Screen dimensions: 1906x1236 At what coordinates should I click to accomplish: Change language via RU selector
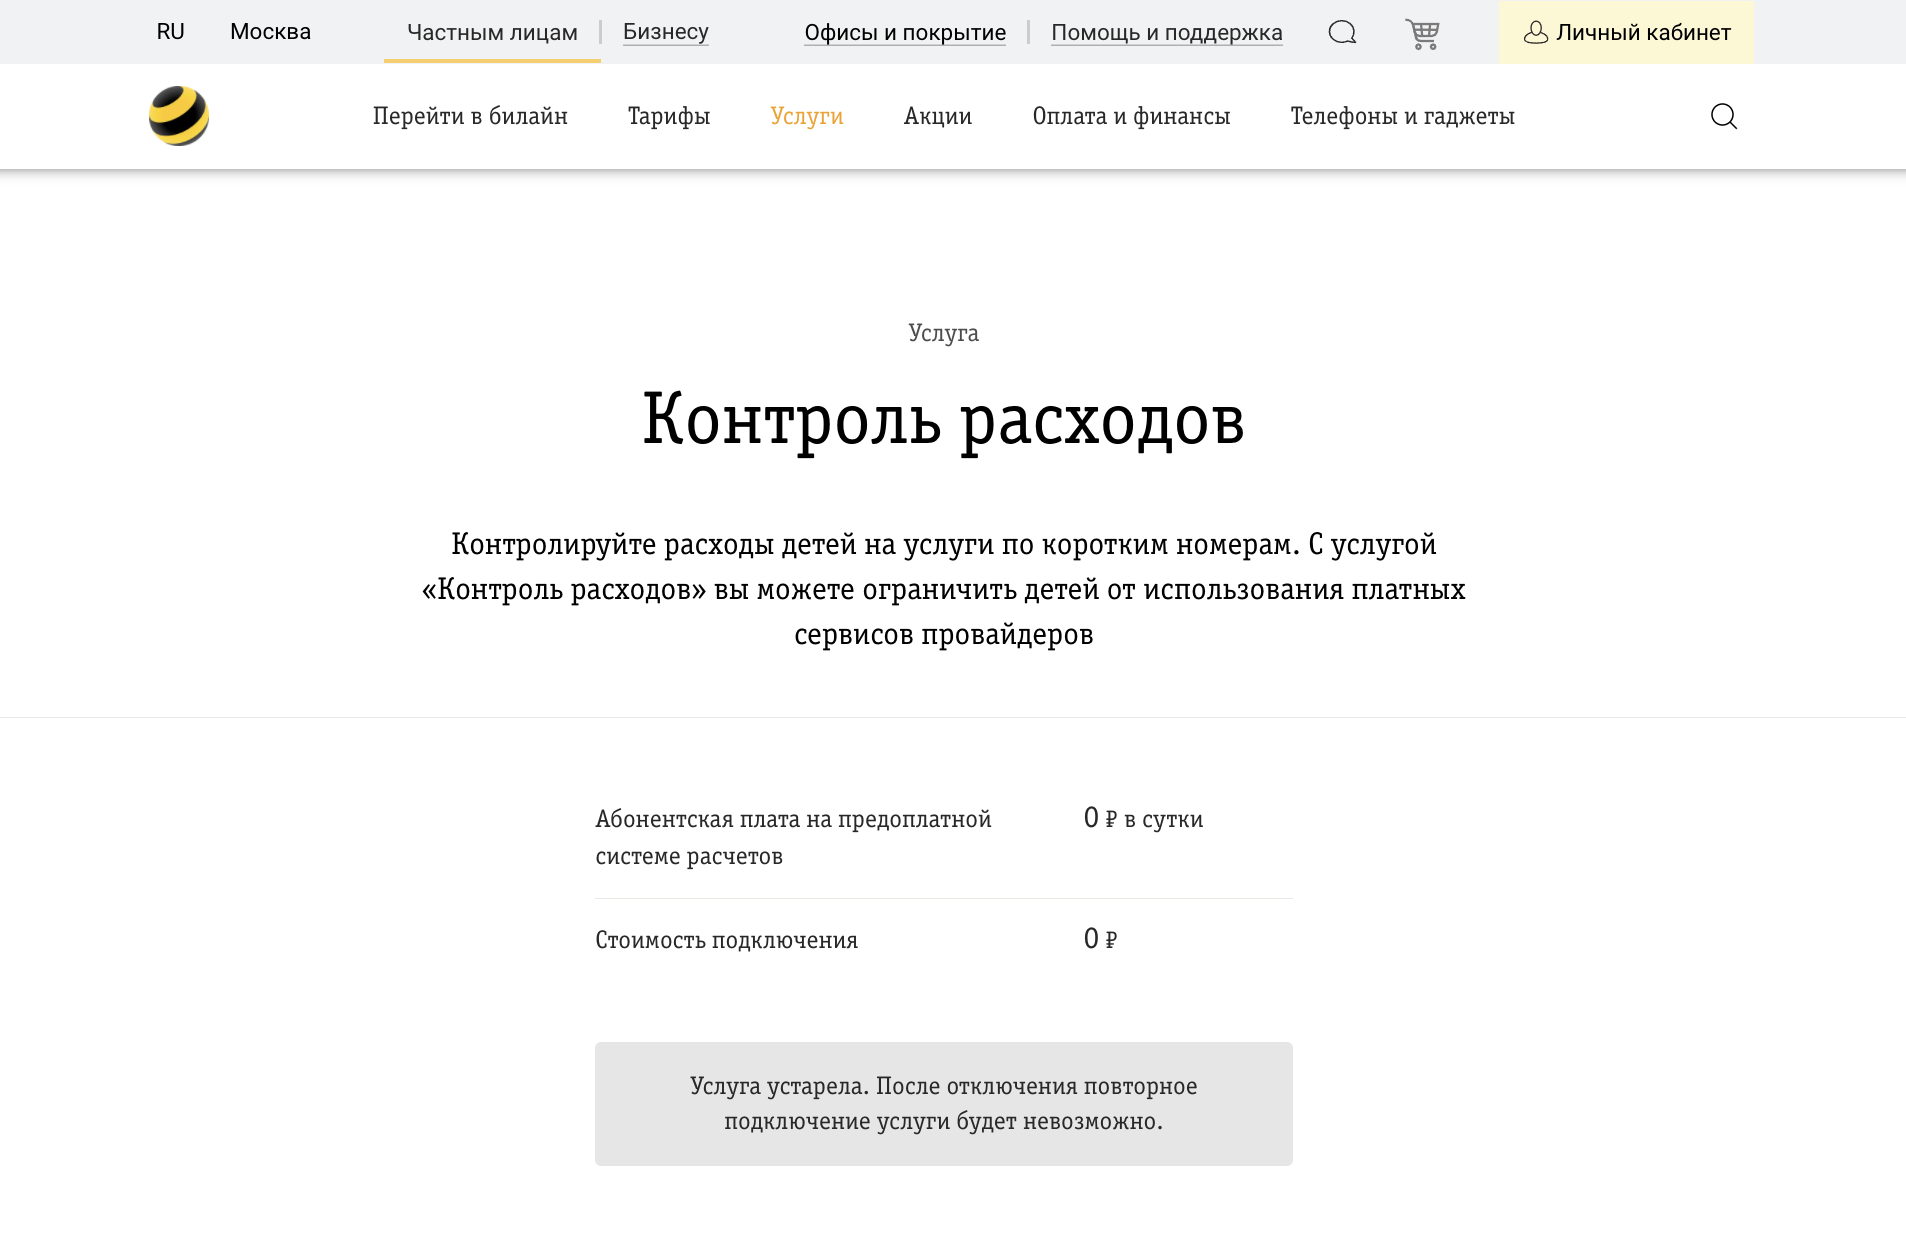click(x=170, y=31)
